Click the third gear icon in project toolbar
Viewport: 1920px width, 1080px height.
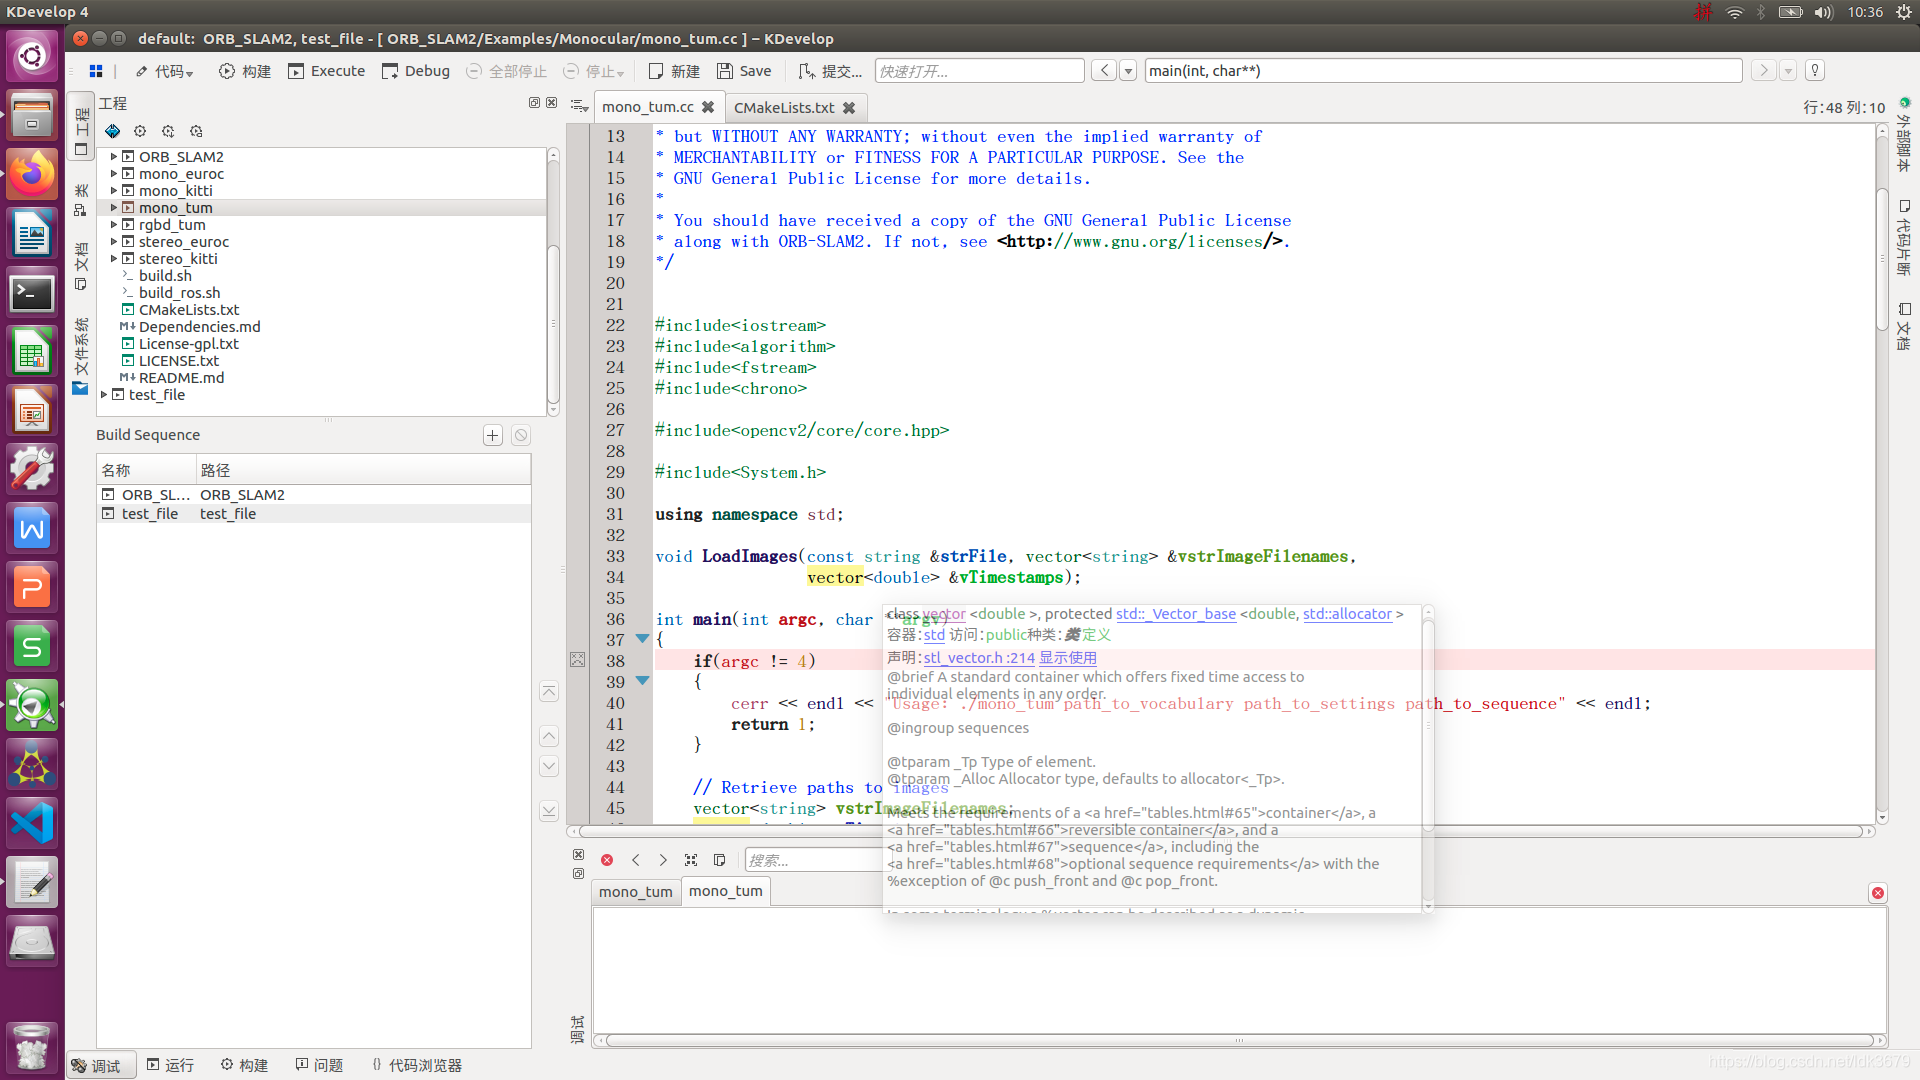(x=196, y=131)
